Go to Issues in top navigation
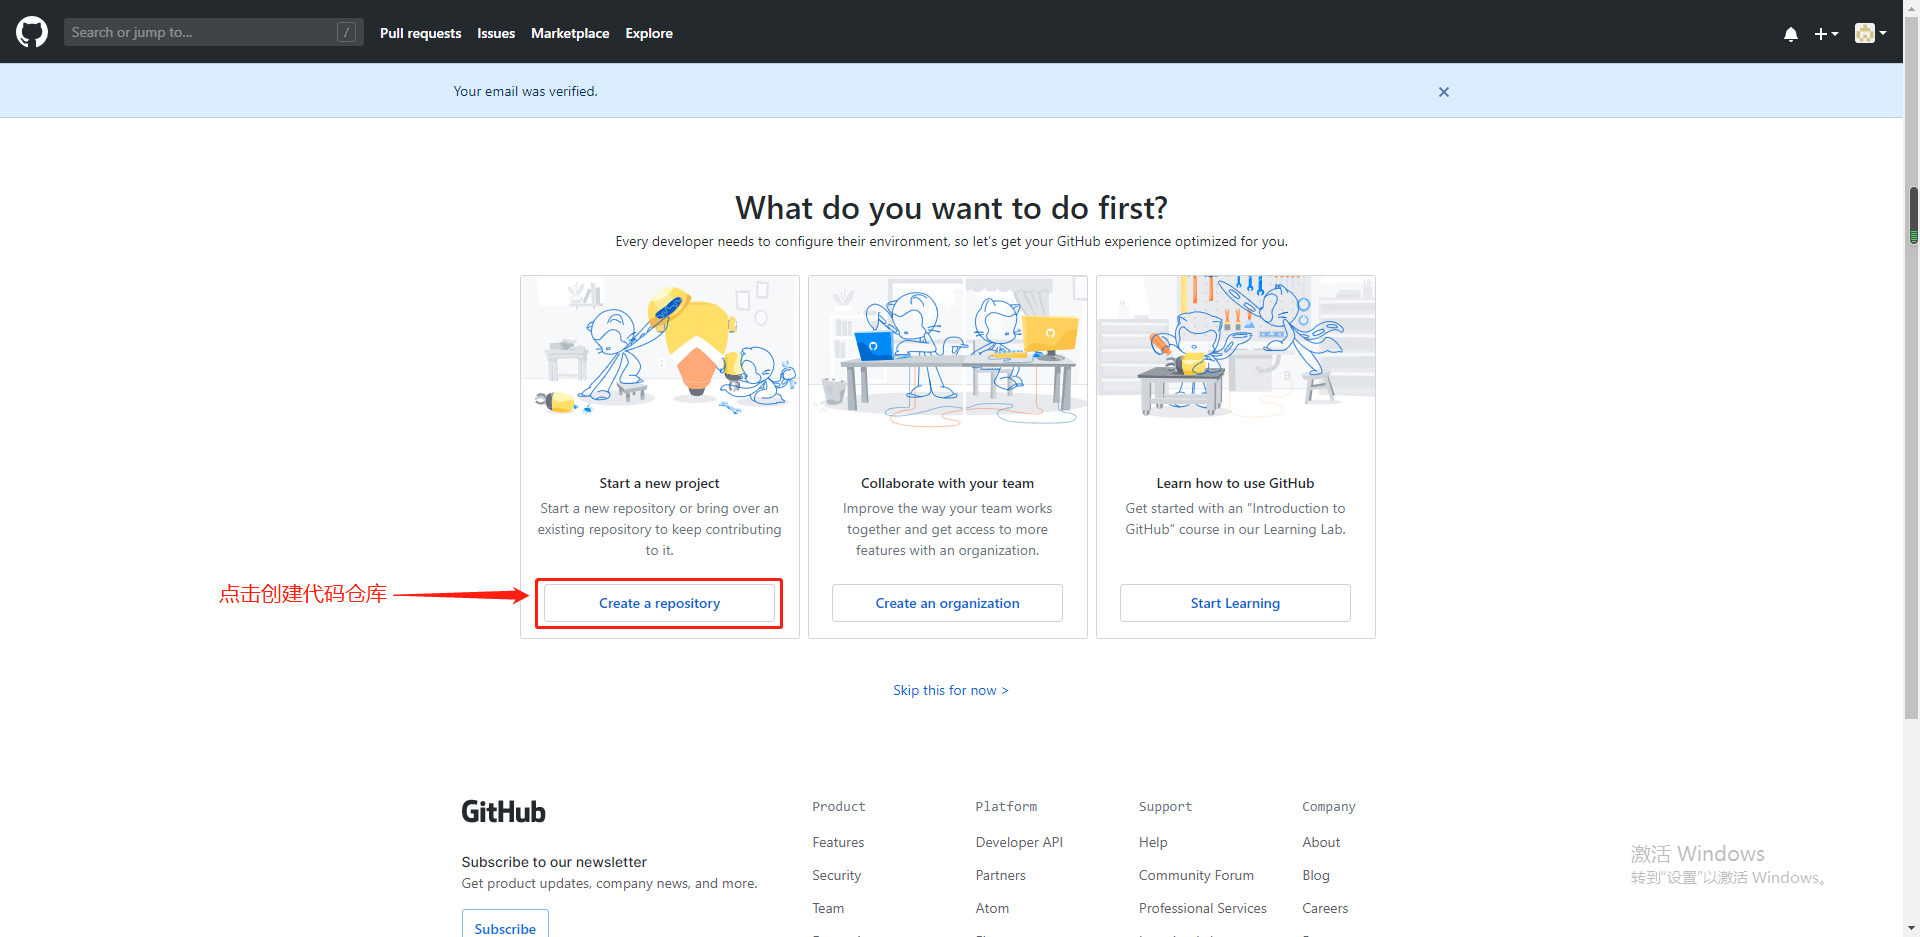Image resolution: width=1920 pixels, height=937 pixels. (x=496, y=33)
